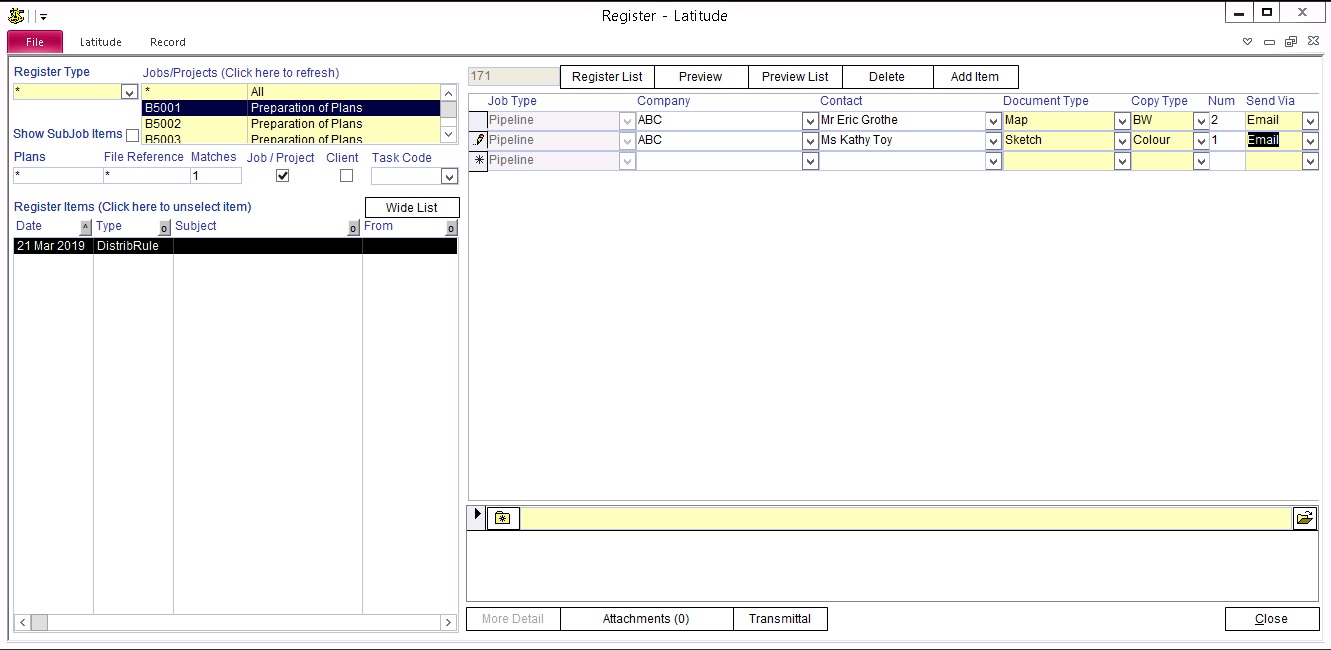
Task: Click filter button beside Type column header
Action: tap(165, 227)
